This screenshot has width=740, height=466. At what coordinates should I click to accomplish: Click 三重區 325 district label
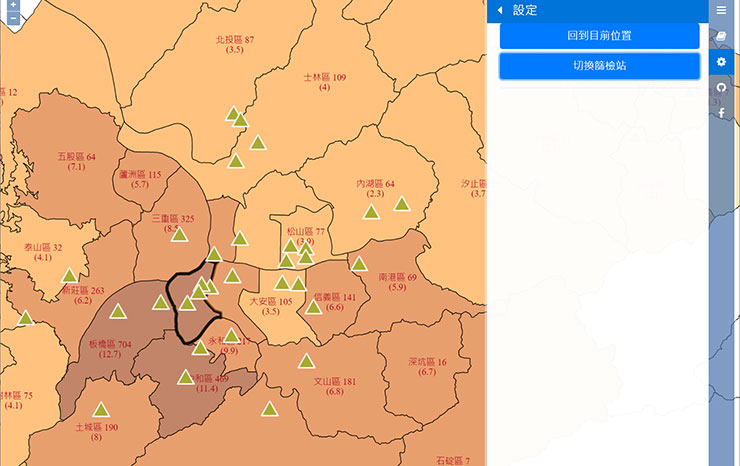click(x=173, y=219)
